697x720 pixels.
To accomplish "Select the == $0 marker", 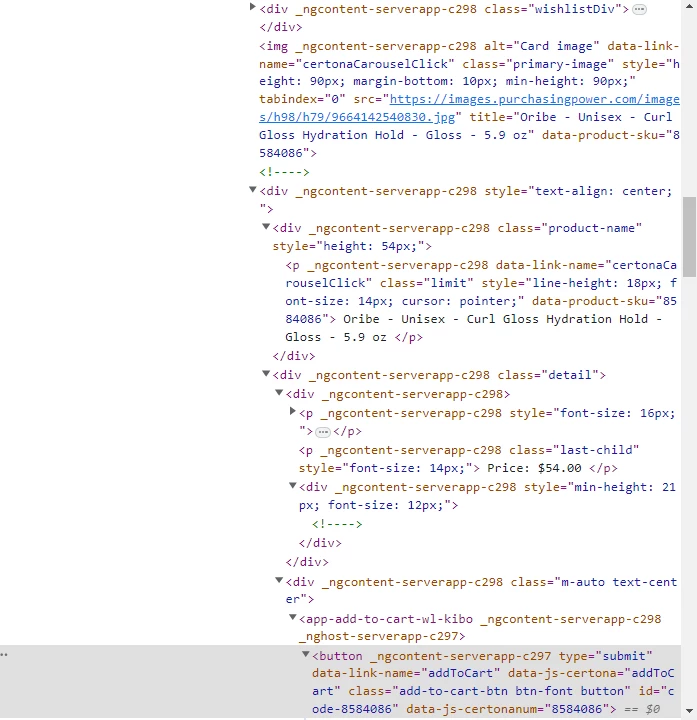I will [x=642, y=709].
